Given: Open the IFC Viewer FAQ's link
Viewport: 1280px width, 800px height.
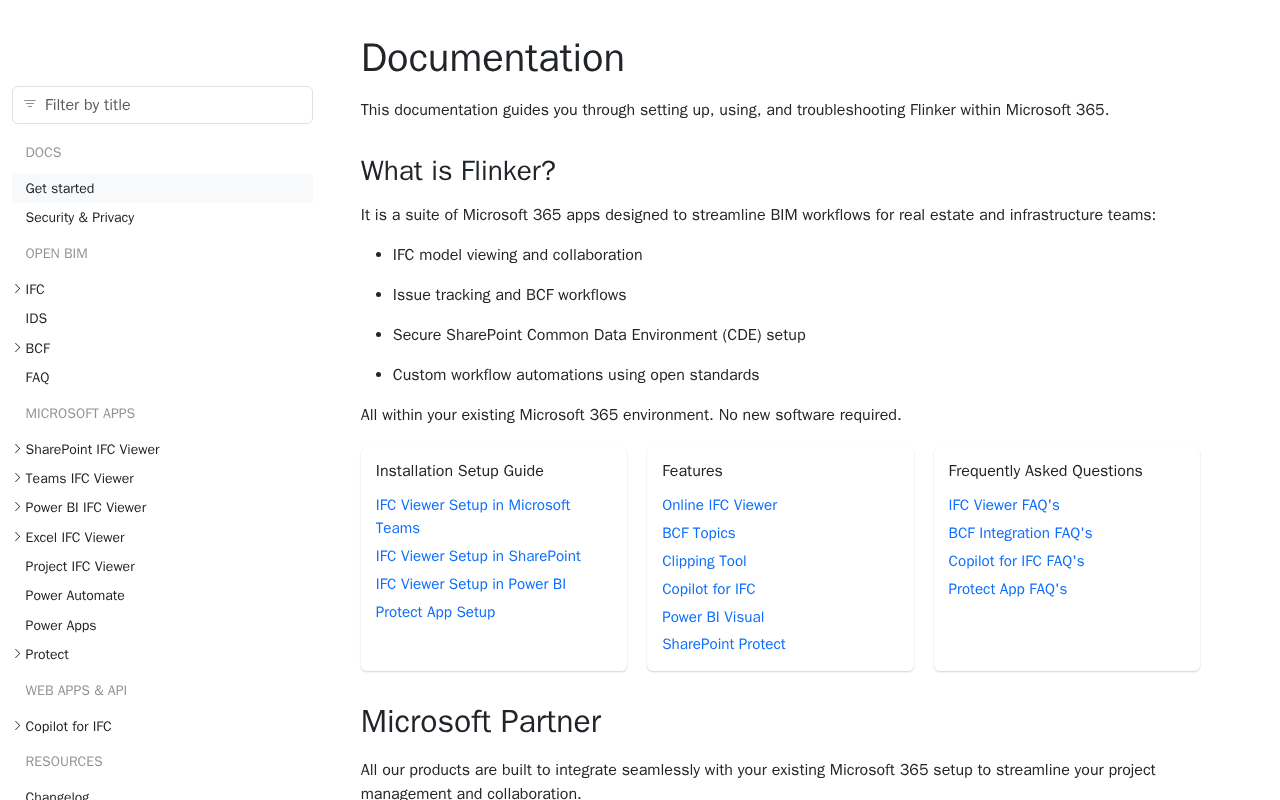Looking at the screenshot, I should [x=1004, y=505].
